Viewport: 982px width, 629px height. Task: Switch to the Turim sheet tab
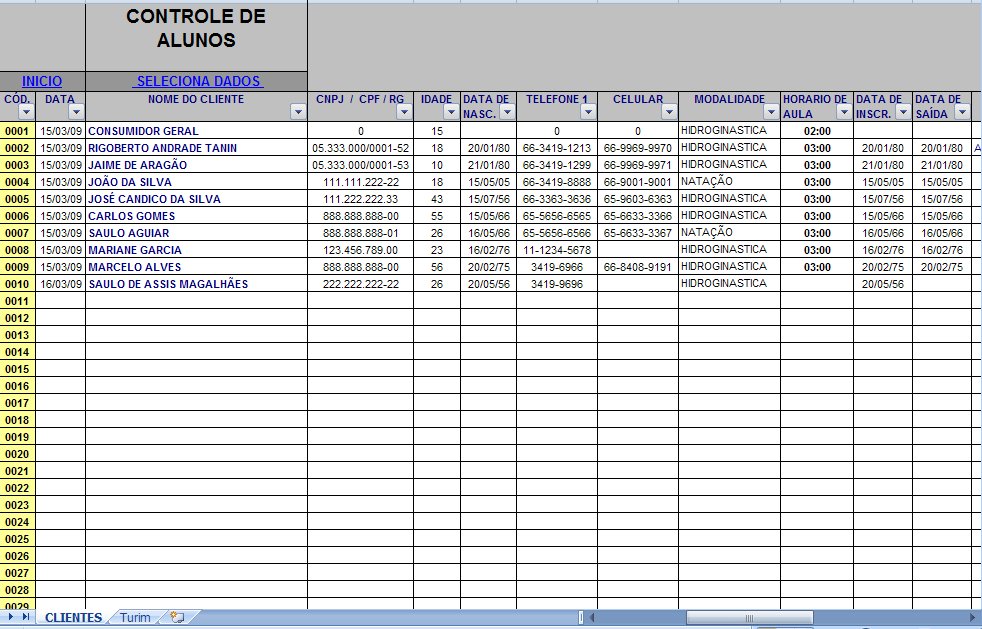coord(135,618)
